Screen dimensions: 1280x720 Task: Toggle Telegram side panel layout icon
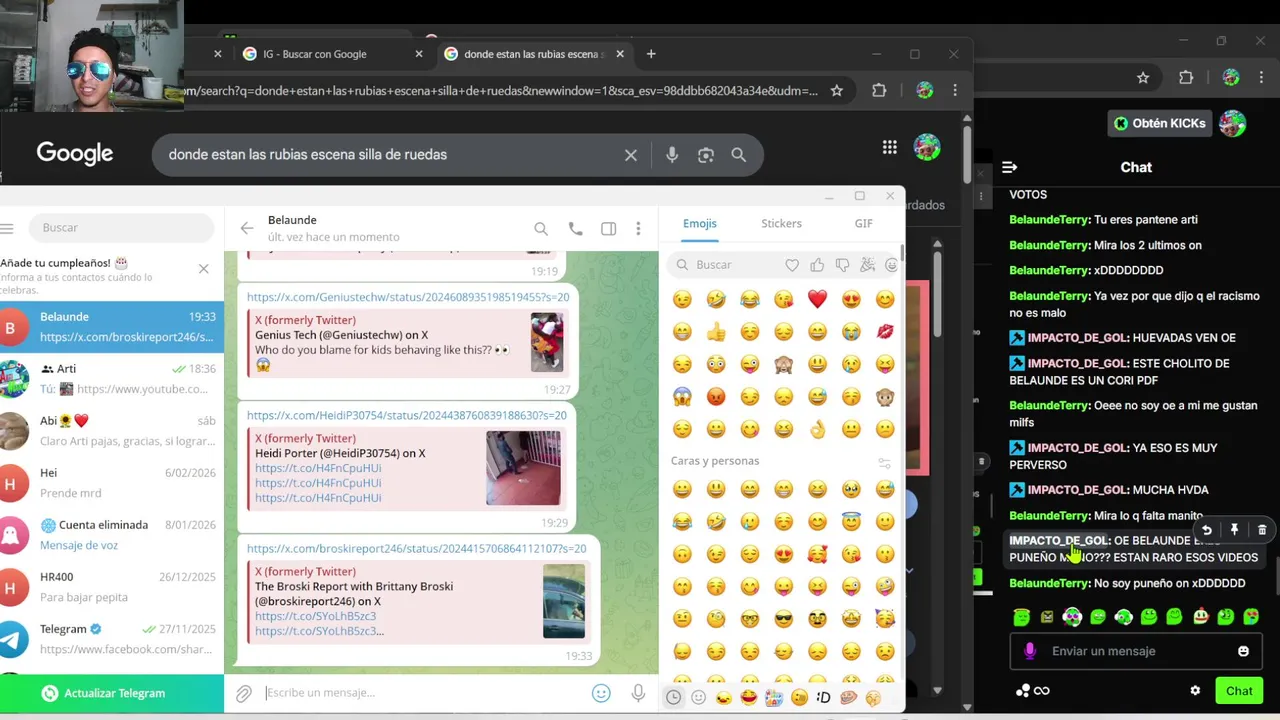(608, 229)
